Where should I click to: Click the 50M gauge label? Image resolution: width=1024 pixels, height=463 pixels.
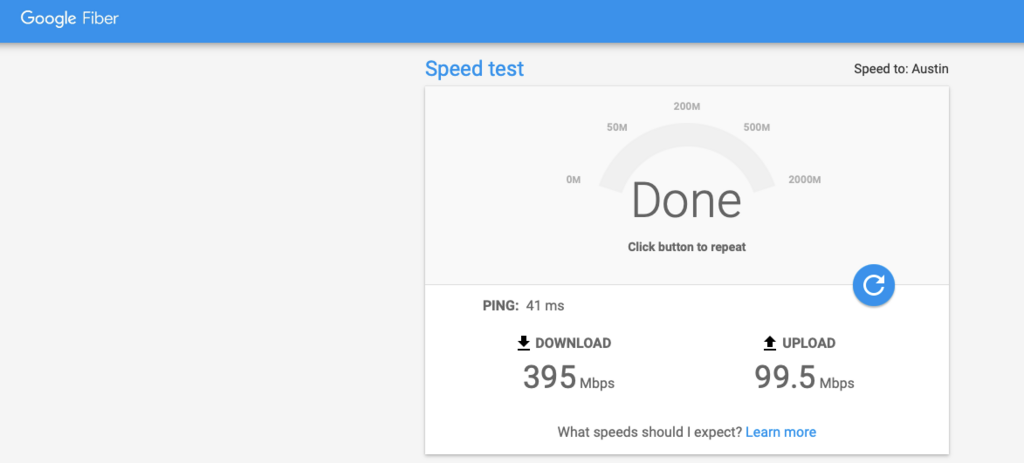click(617, 128)
